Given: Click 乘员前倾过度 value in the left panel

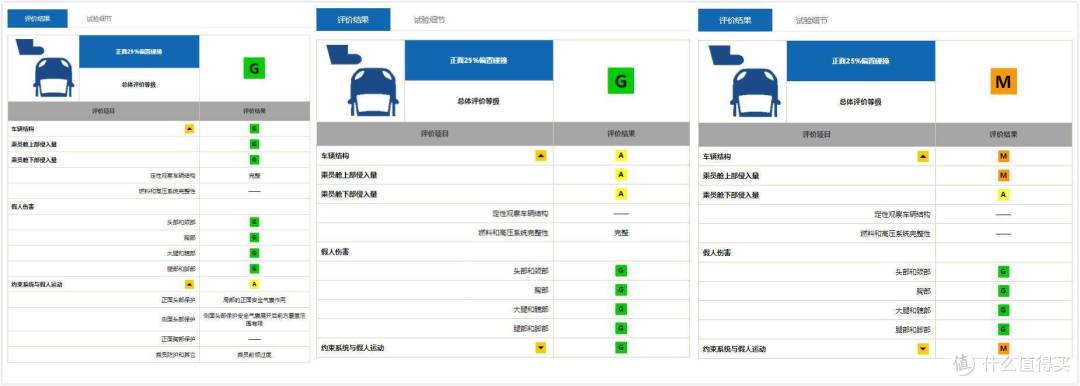Looking at the screenshot, I should coord(254,355).
